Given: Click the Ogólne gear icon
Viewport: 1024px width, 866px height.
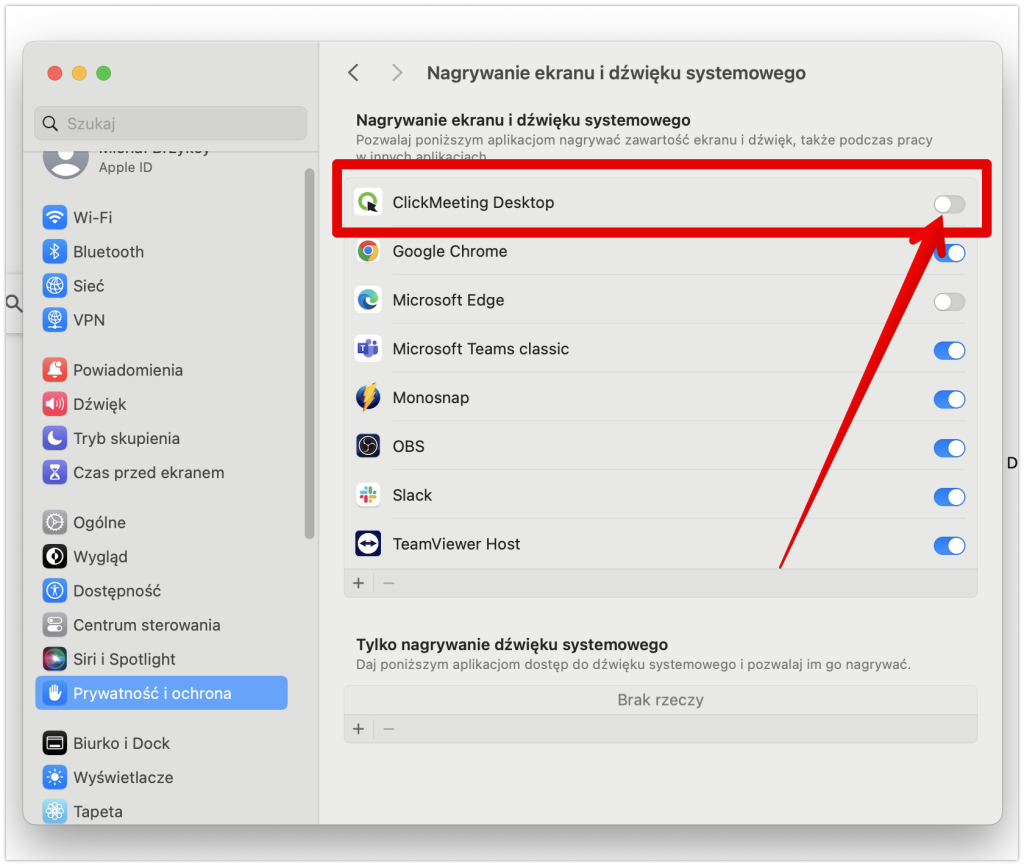Looking at the screenshot, I should (x=55, y=522).
